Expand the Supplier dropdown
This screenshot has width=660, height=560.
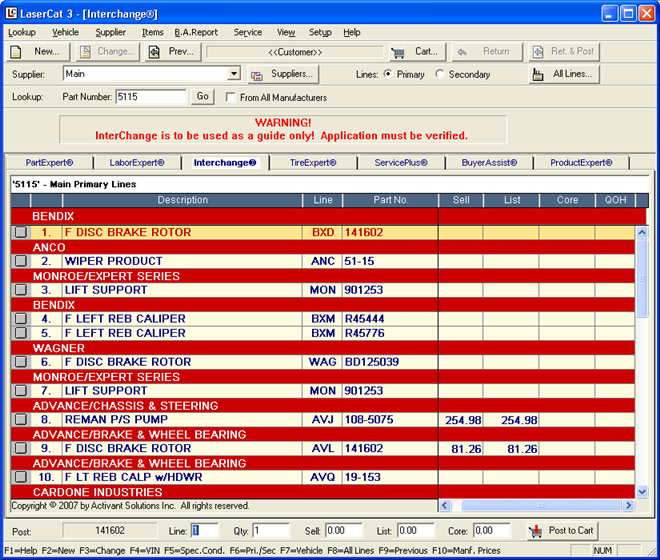(x=234, y=74)
